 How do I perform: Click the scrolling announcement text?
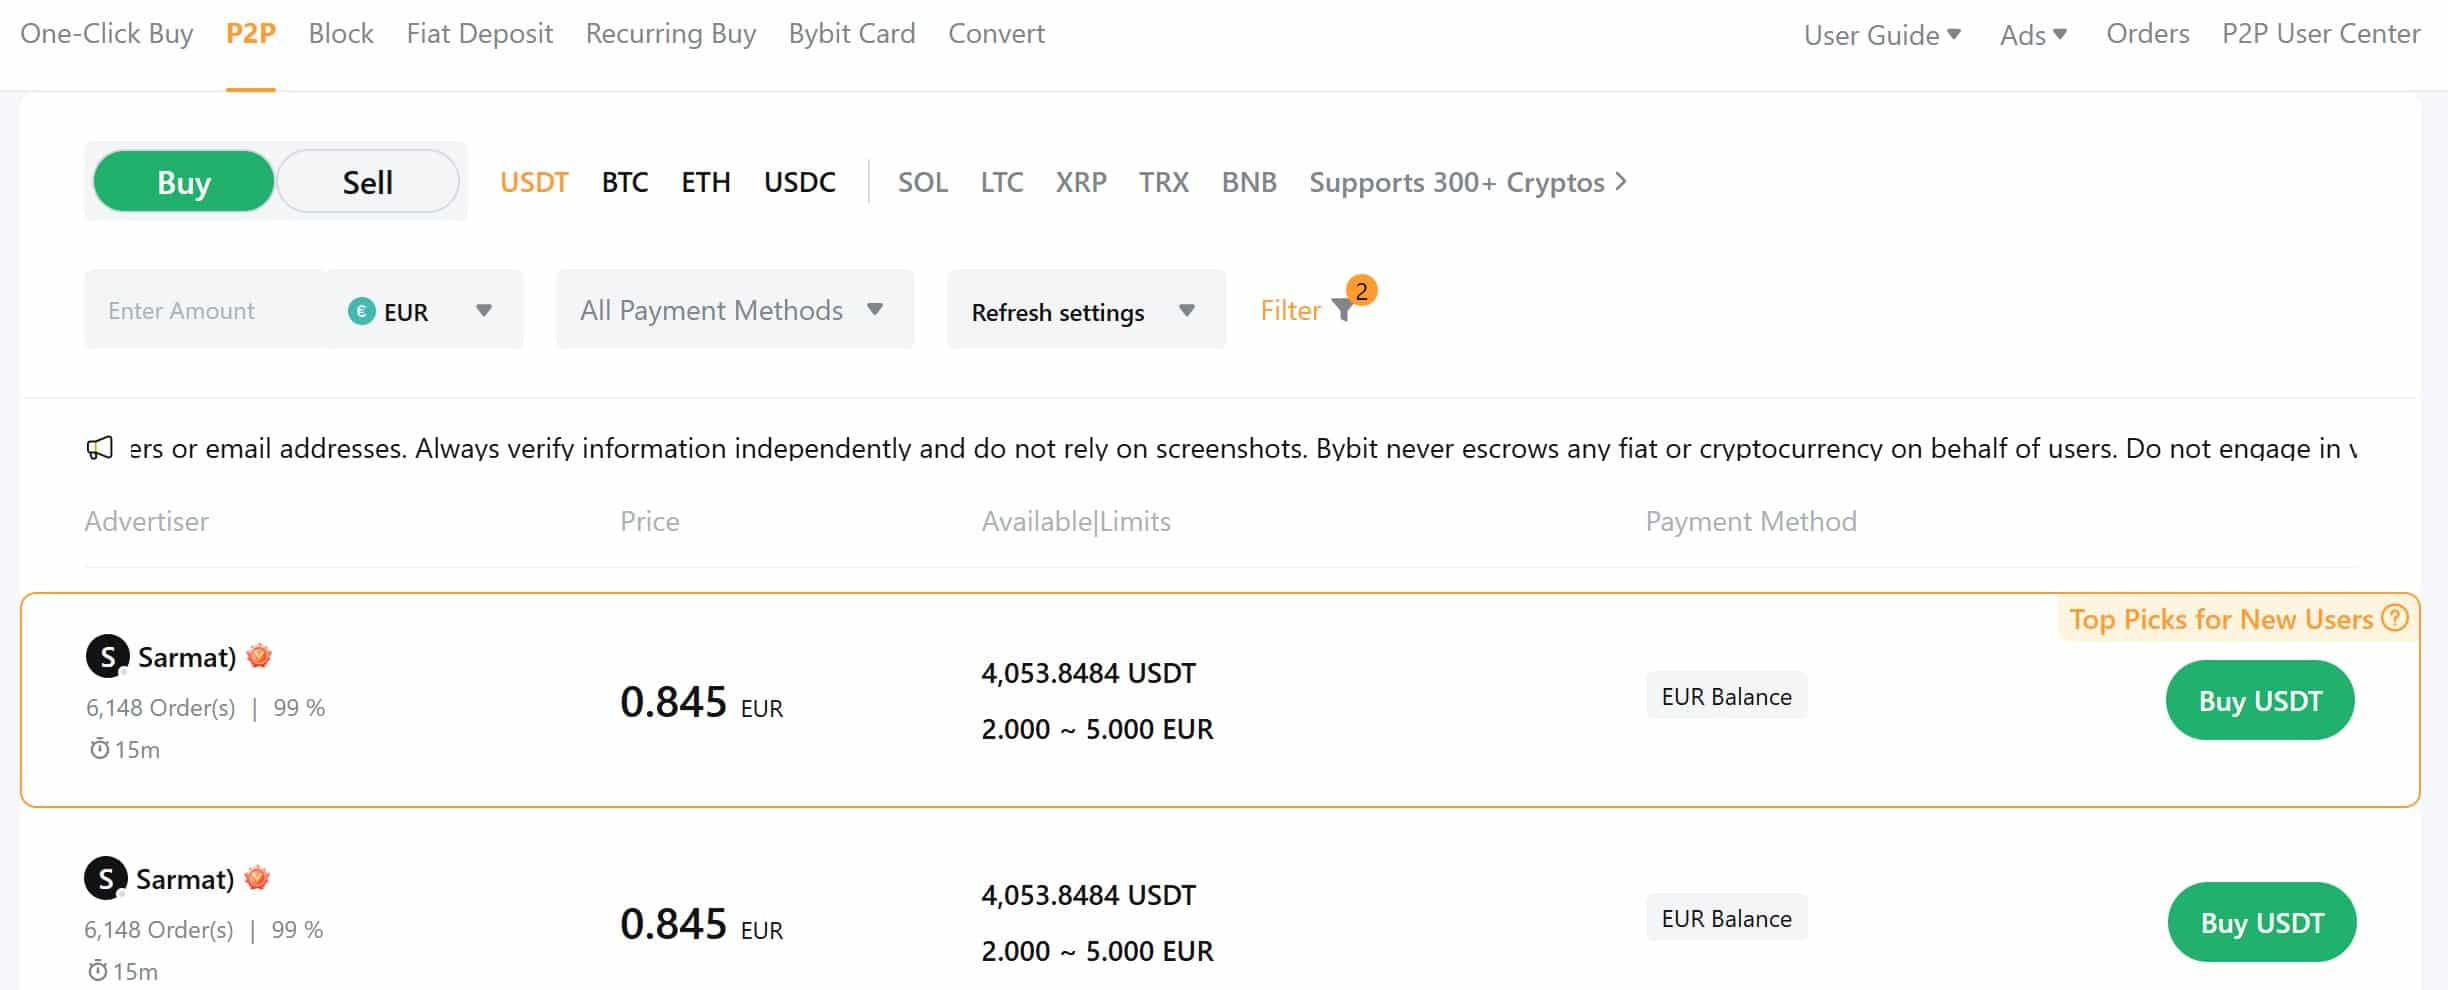point(1243,448)
